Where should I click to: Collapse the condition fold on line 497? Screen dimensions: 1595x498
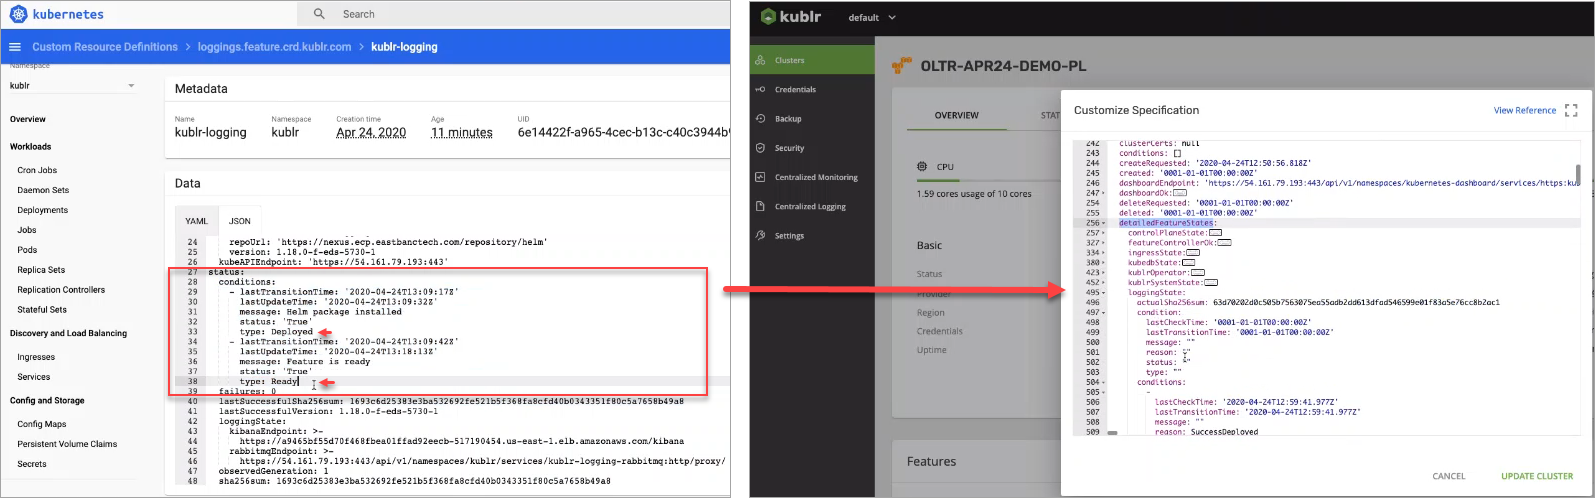[1104, 312]
